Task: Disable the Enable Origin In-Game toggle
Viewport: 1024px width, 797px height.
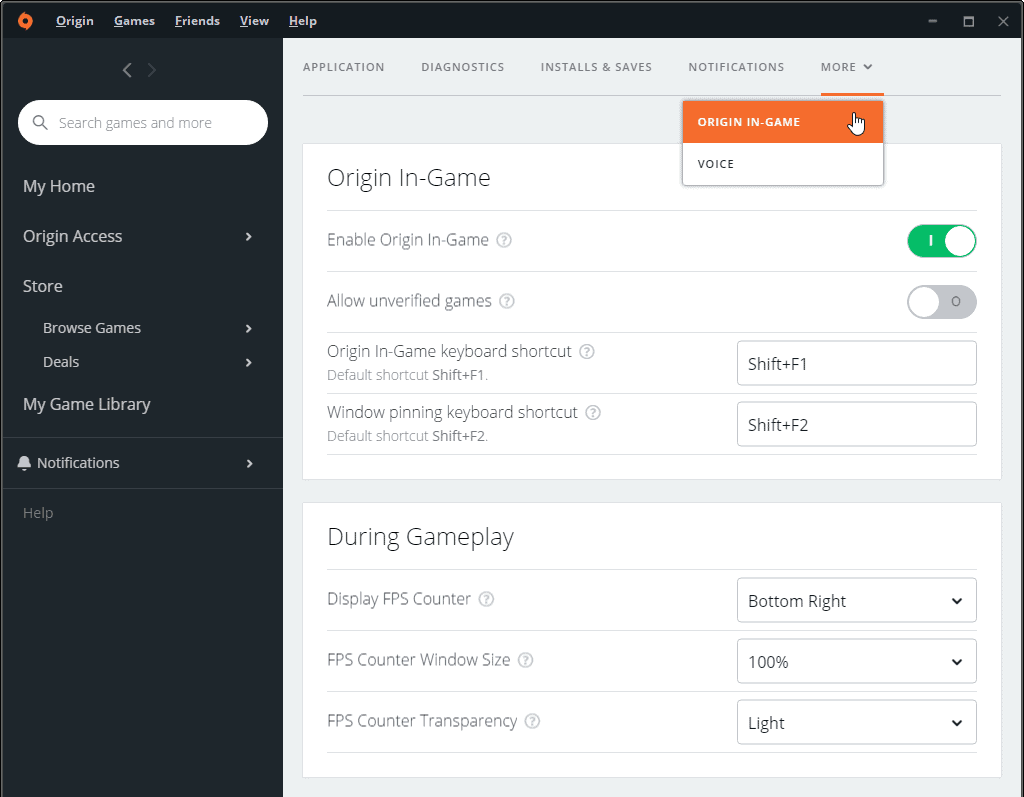Action: coord(941,241)
